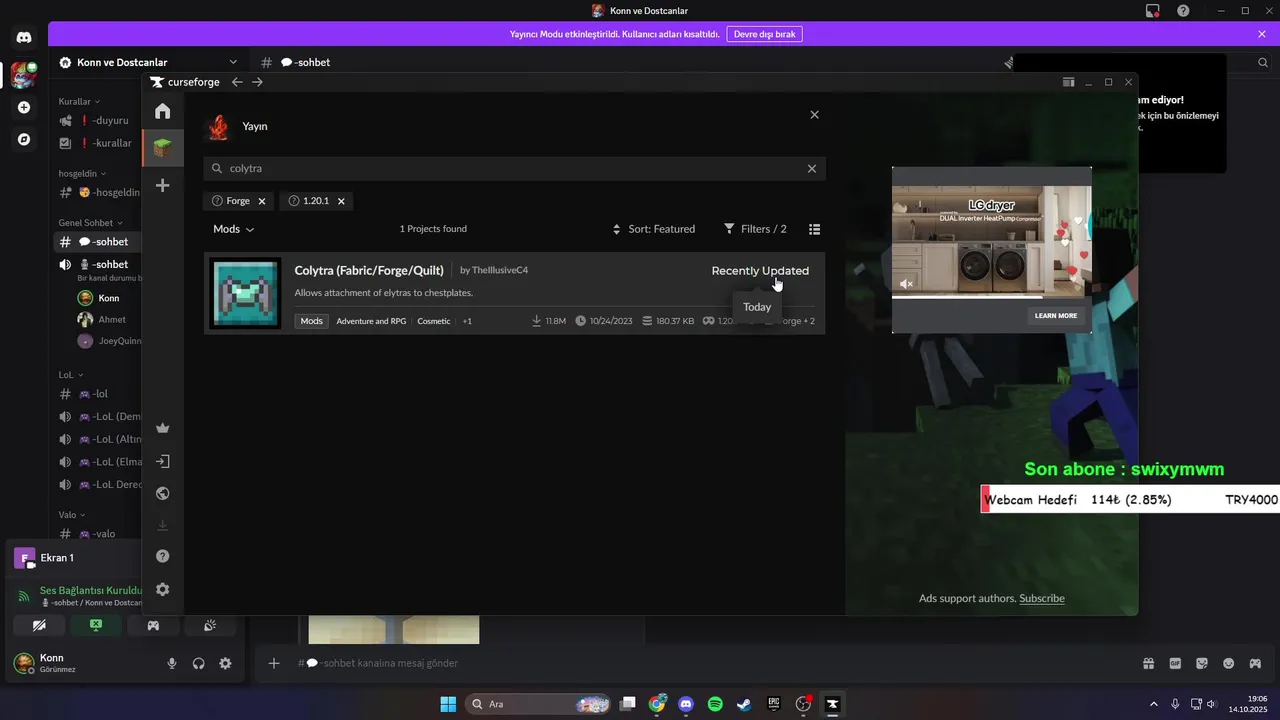The image size is (1280, 720).
Task: Click the Subscribe link under the ad
Action: pyautogui.click(x=1042, y=598)
